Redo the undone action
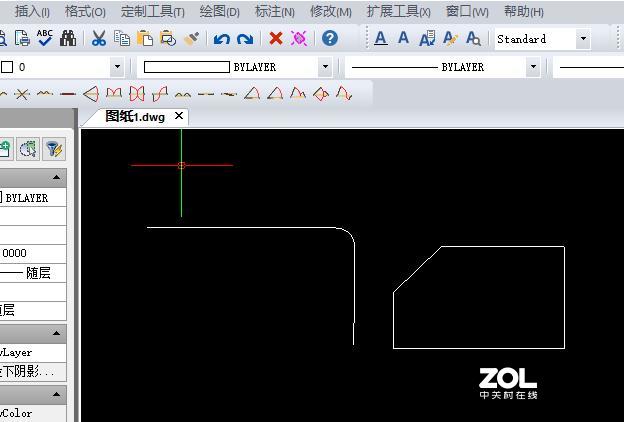The width and height of the screenshot is (624, 422). pyautogui.click(x=245, y=39)
